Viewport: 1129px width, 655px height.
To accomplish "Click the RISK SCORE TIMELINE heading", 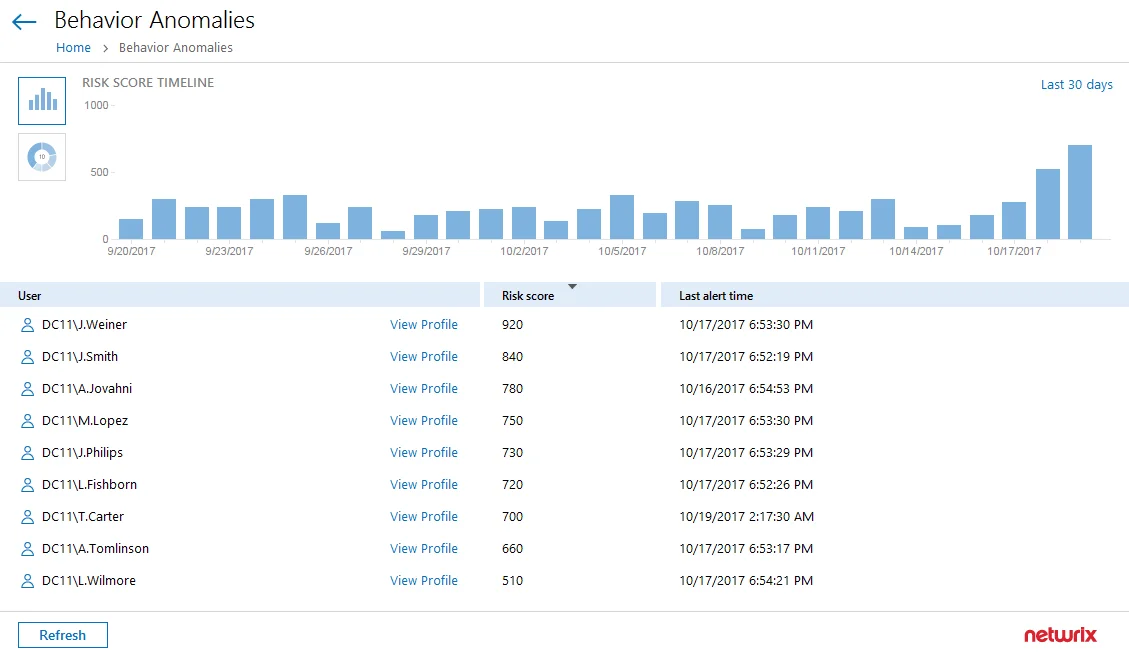I will point(148,83).
